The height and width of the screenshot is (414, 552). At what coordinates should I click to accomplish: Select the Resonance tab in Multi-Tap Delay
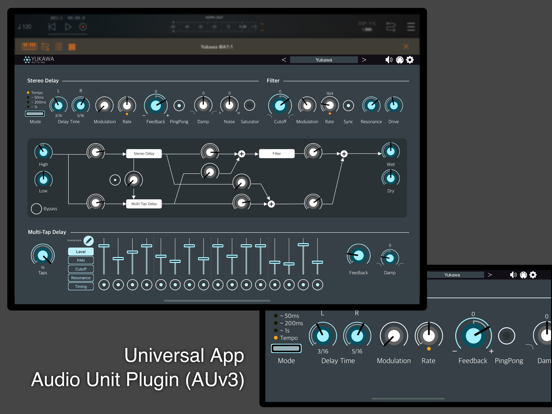(81, 278)
